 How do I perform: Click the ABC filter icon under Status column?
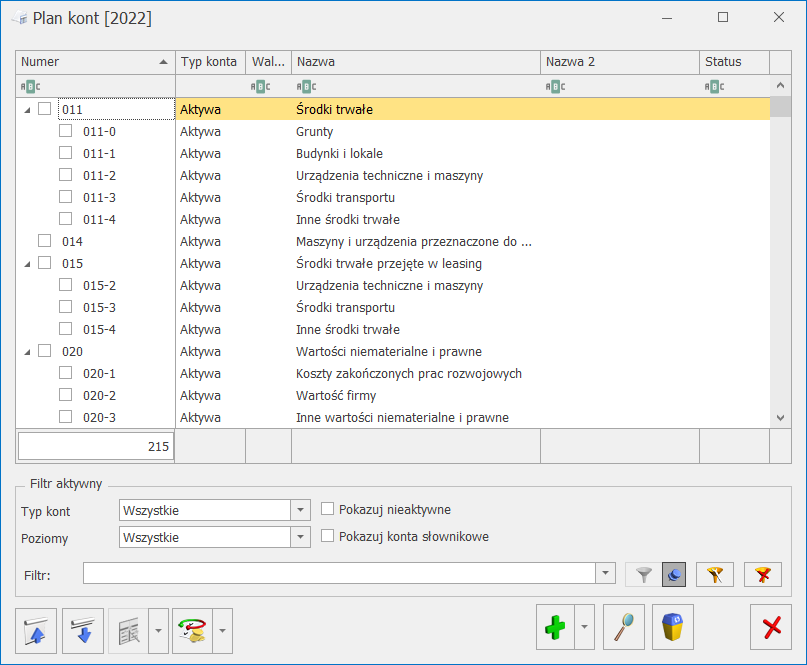coord(714,86)
